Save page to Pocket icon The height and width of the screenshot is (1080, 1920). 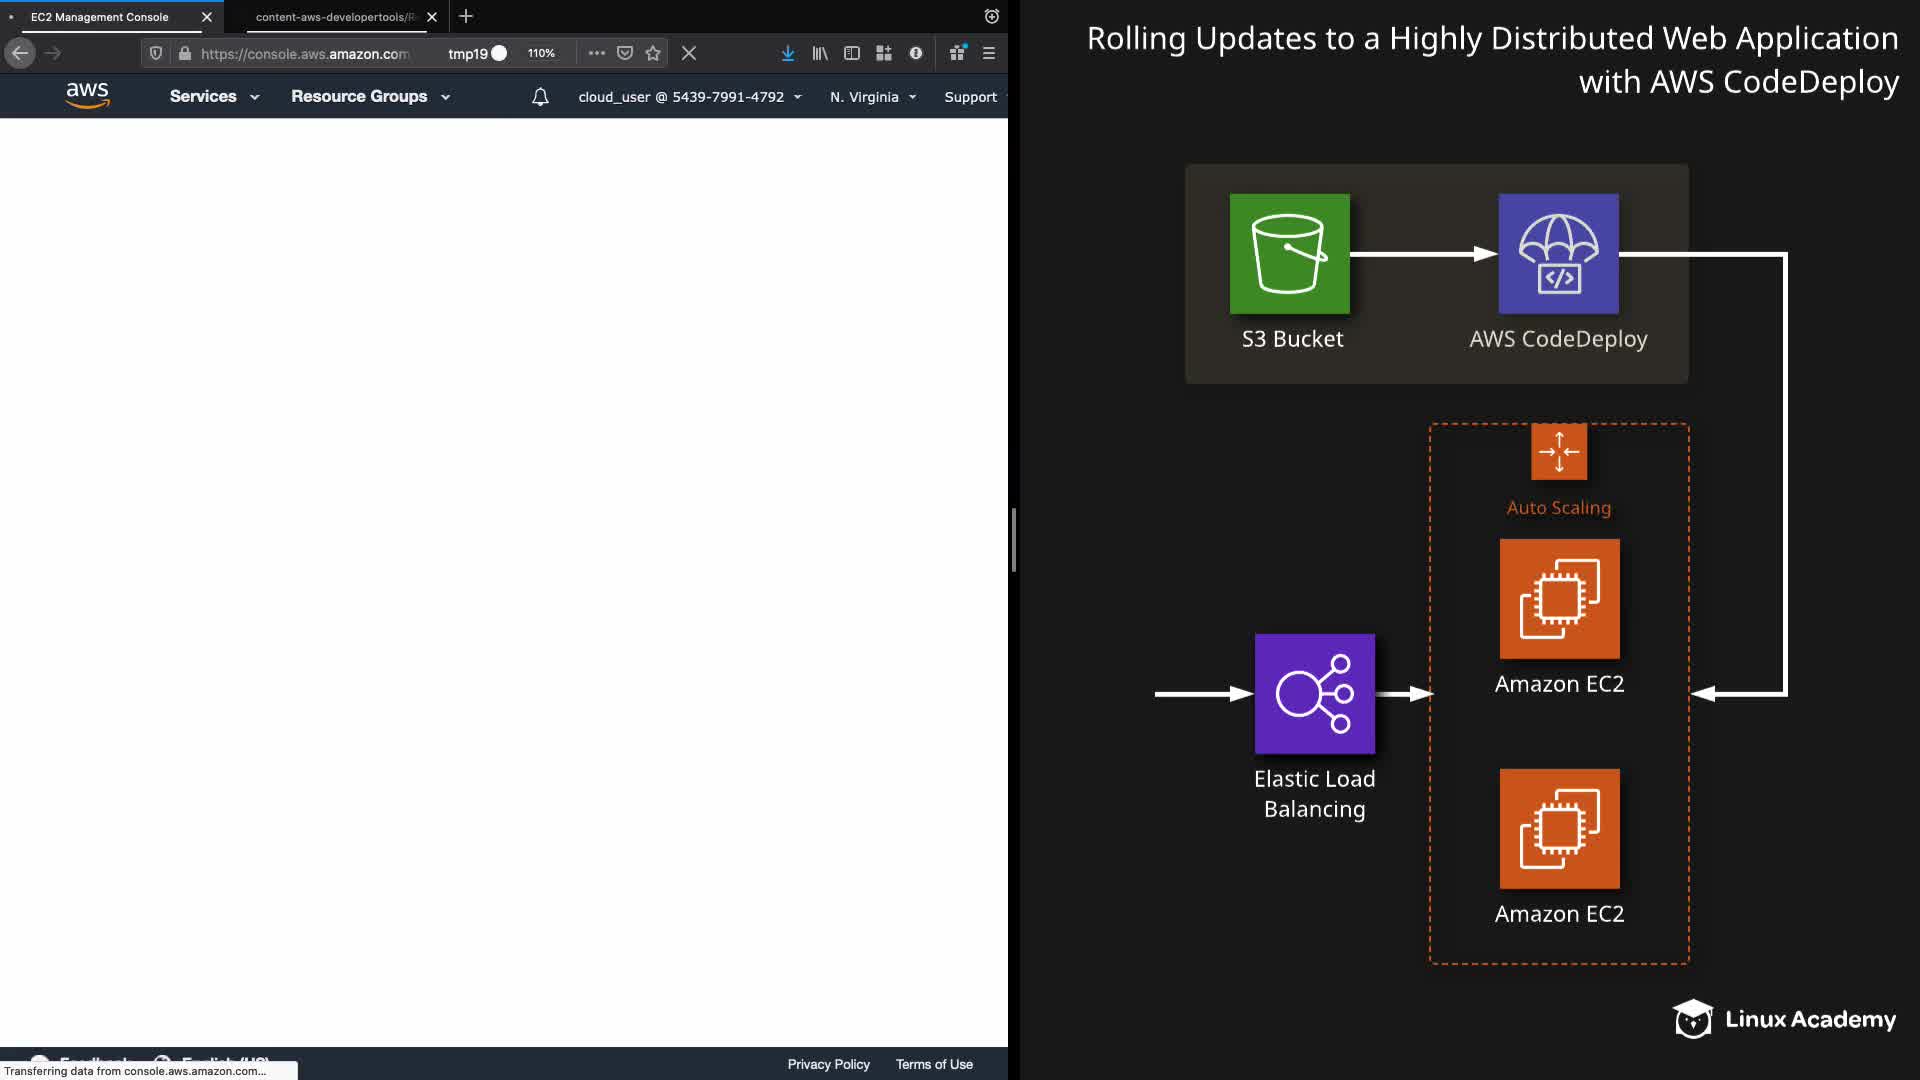(x=625, y=53)
